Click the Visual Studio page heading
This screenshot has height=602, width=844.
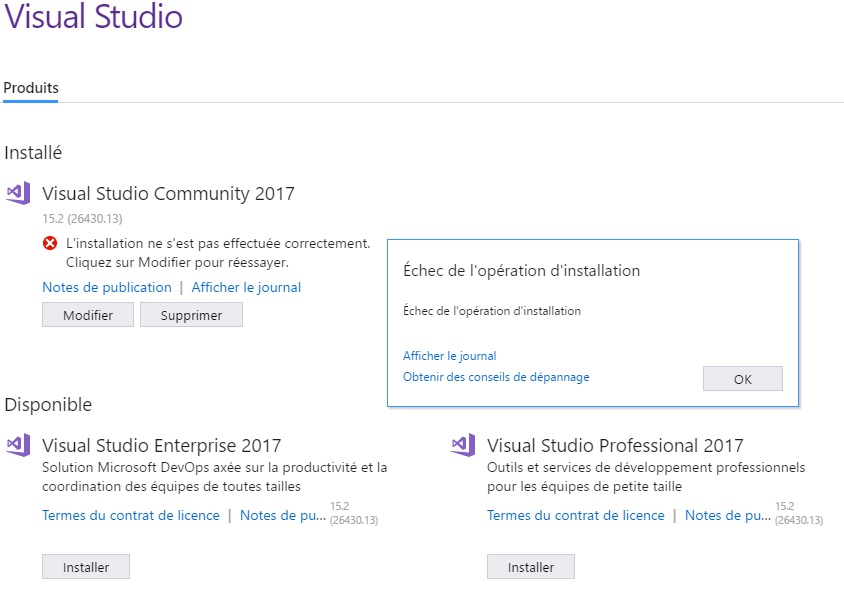click(95, 18)
